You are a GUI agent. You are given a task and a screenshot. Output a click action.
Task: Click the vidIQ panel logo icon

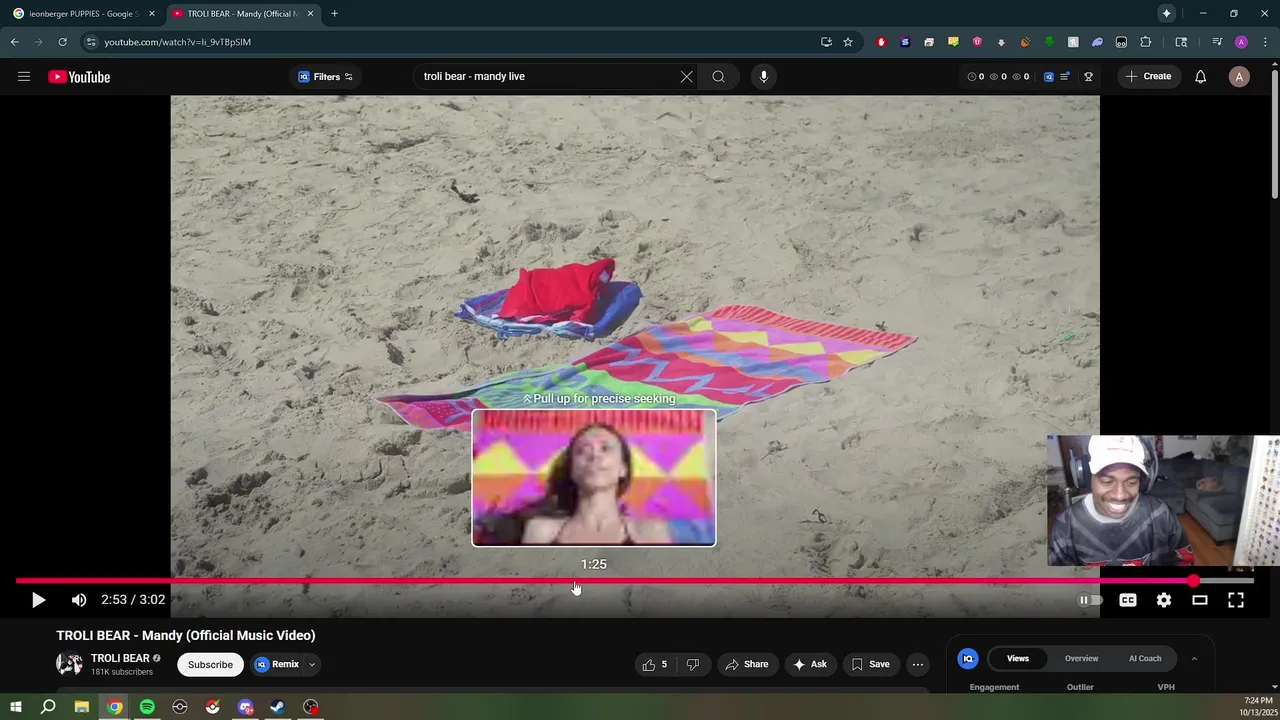click(x=968, y=658)
